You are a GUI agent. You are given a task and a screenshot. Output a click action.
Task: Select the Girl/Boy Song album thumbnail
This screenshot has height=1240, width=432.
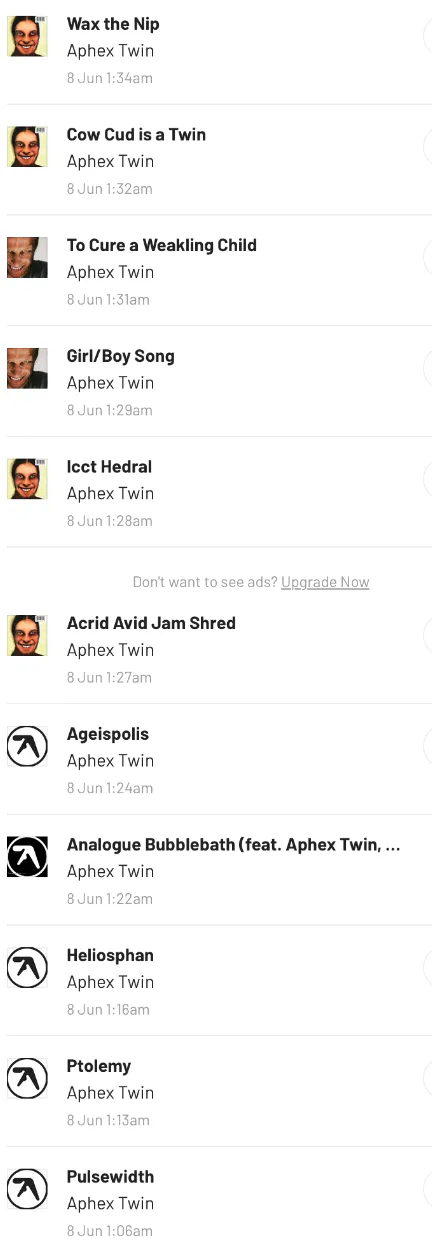tap(27, 368)
